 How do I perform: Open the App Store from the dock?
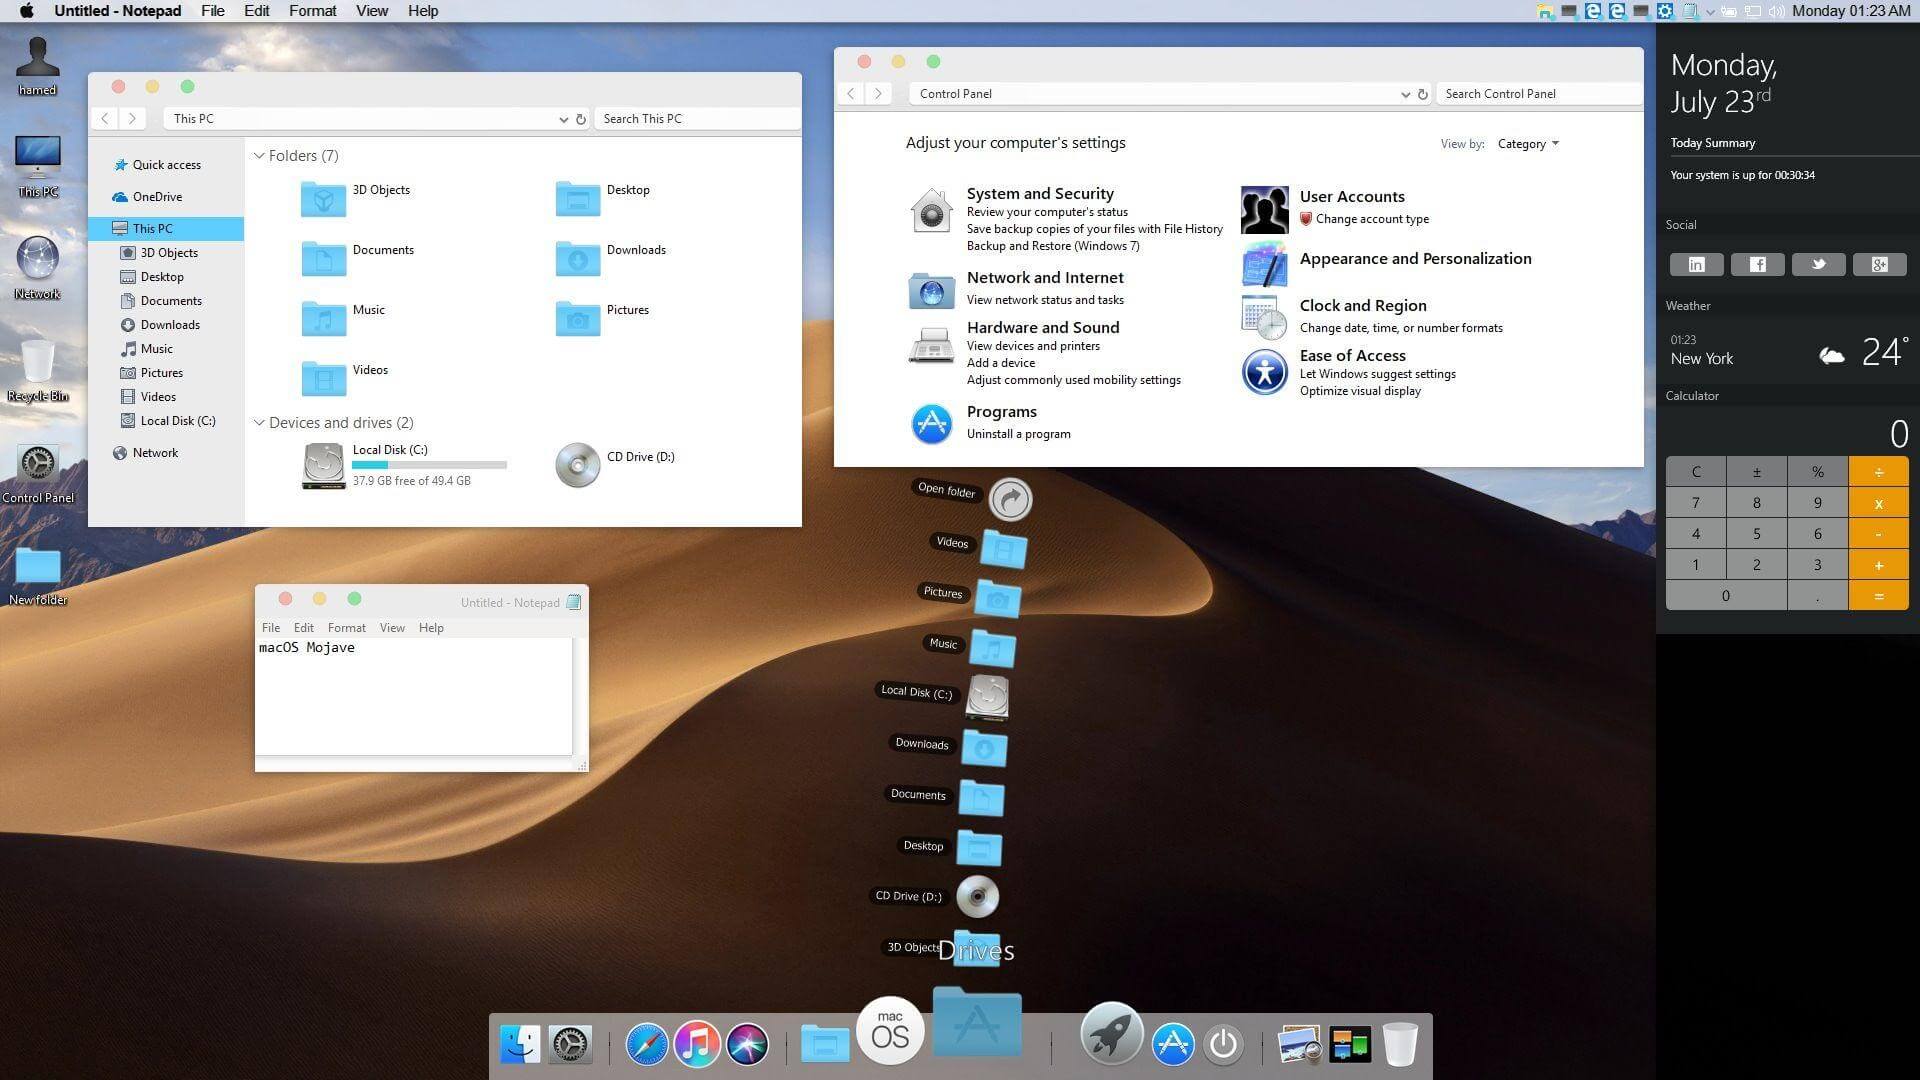tap(1172, 1044)
